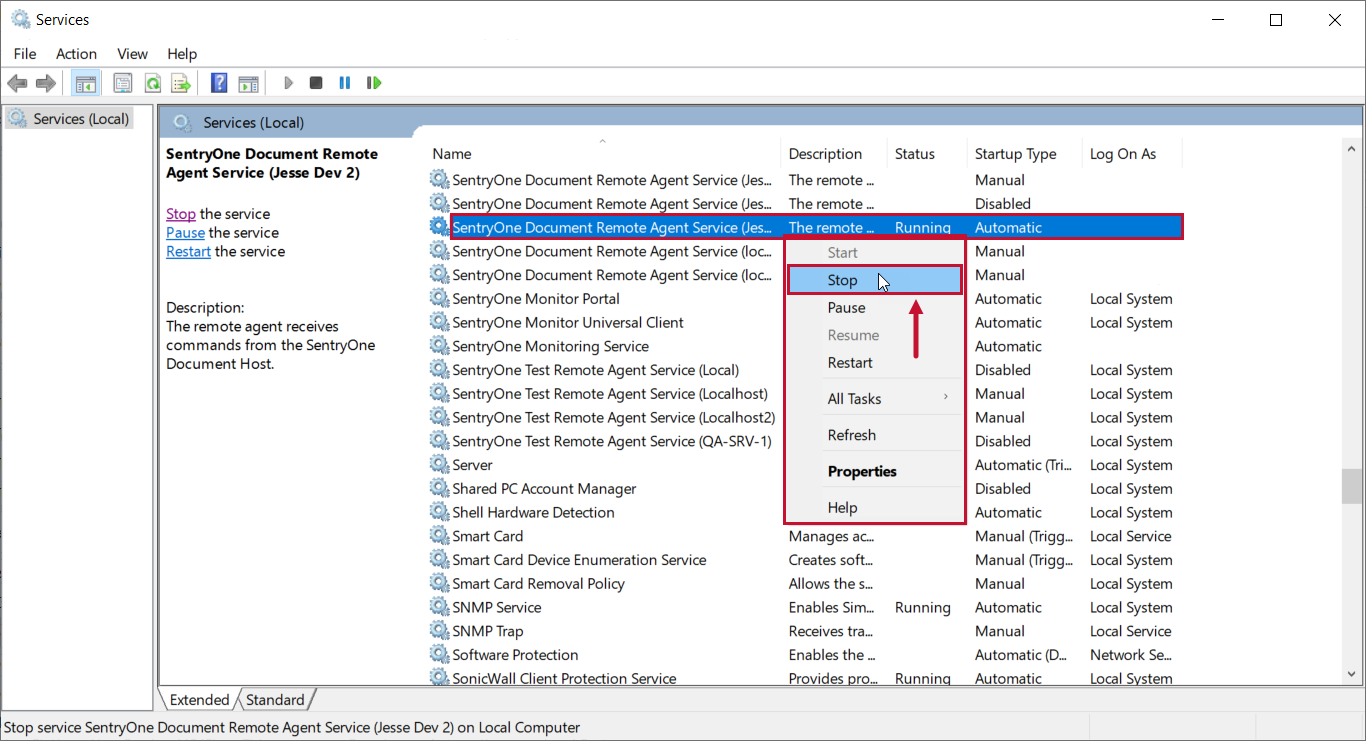Click the gear icon beside SNMP Service

click(x=439, y=607)
